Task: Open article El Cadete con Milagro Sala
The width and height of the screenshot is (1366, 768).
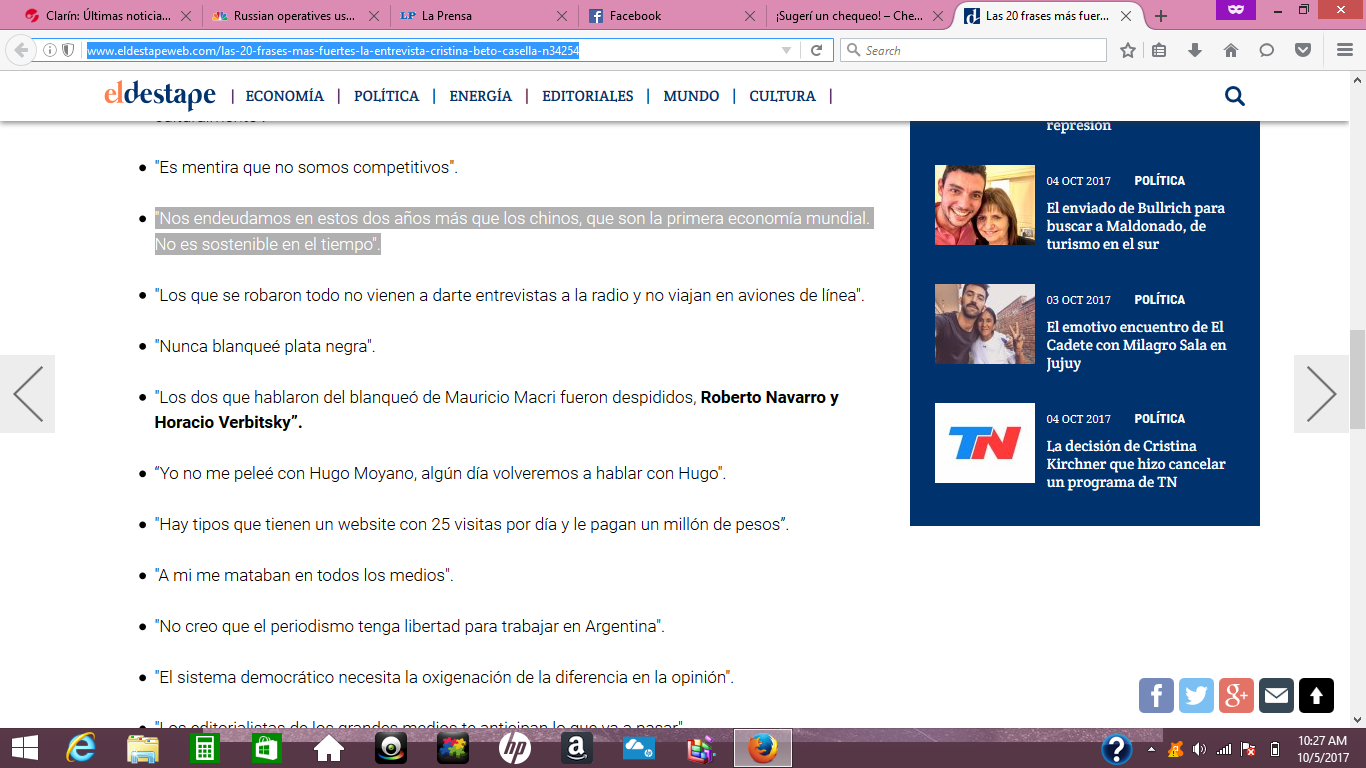Action: (1136, 345)
